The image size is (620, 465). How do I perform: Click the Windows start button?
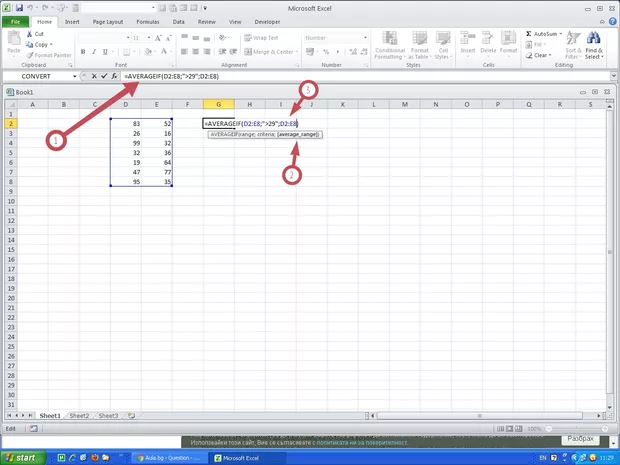coord(22,458)
